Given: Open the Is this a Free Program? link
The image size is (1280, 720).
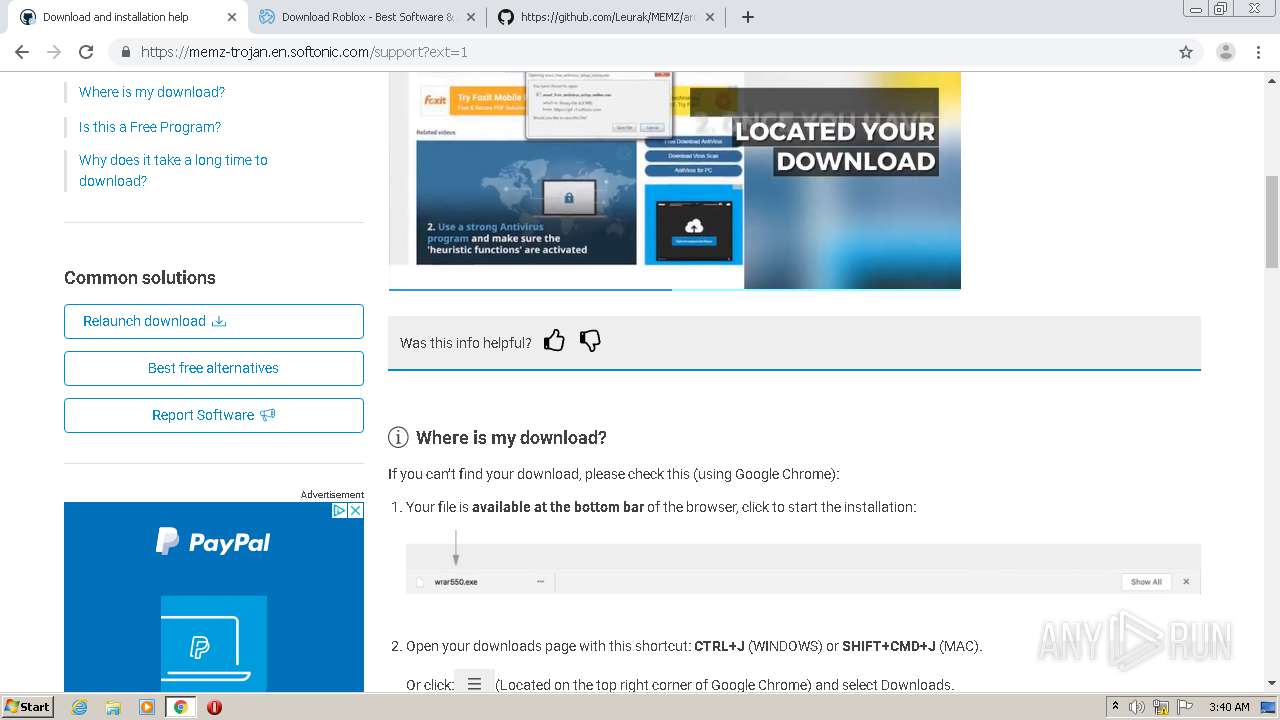Looking at the screenshot, I should tap(150, 127).
